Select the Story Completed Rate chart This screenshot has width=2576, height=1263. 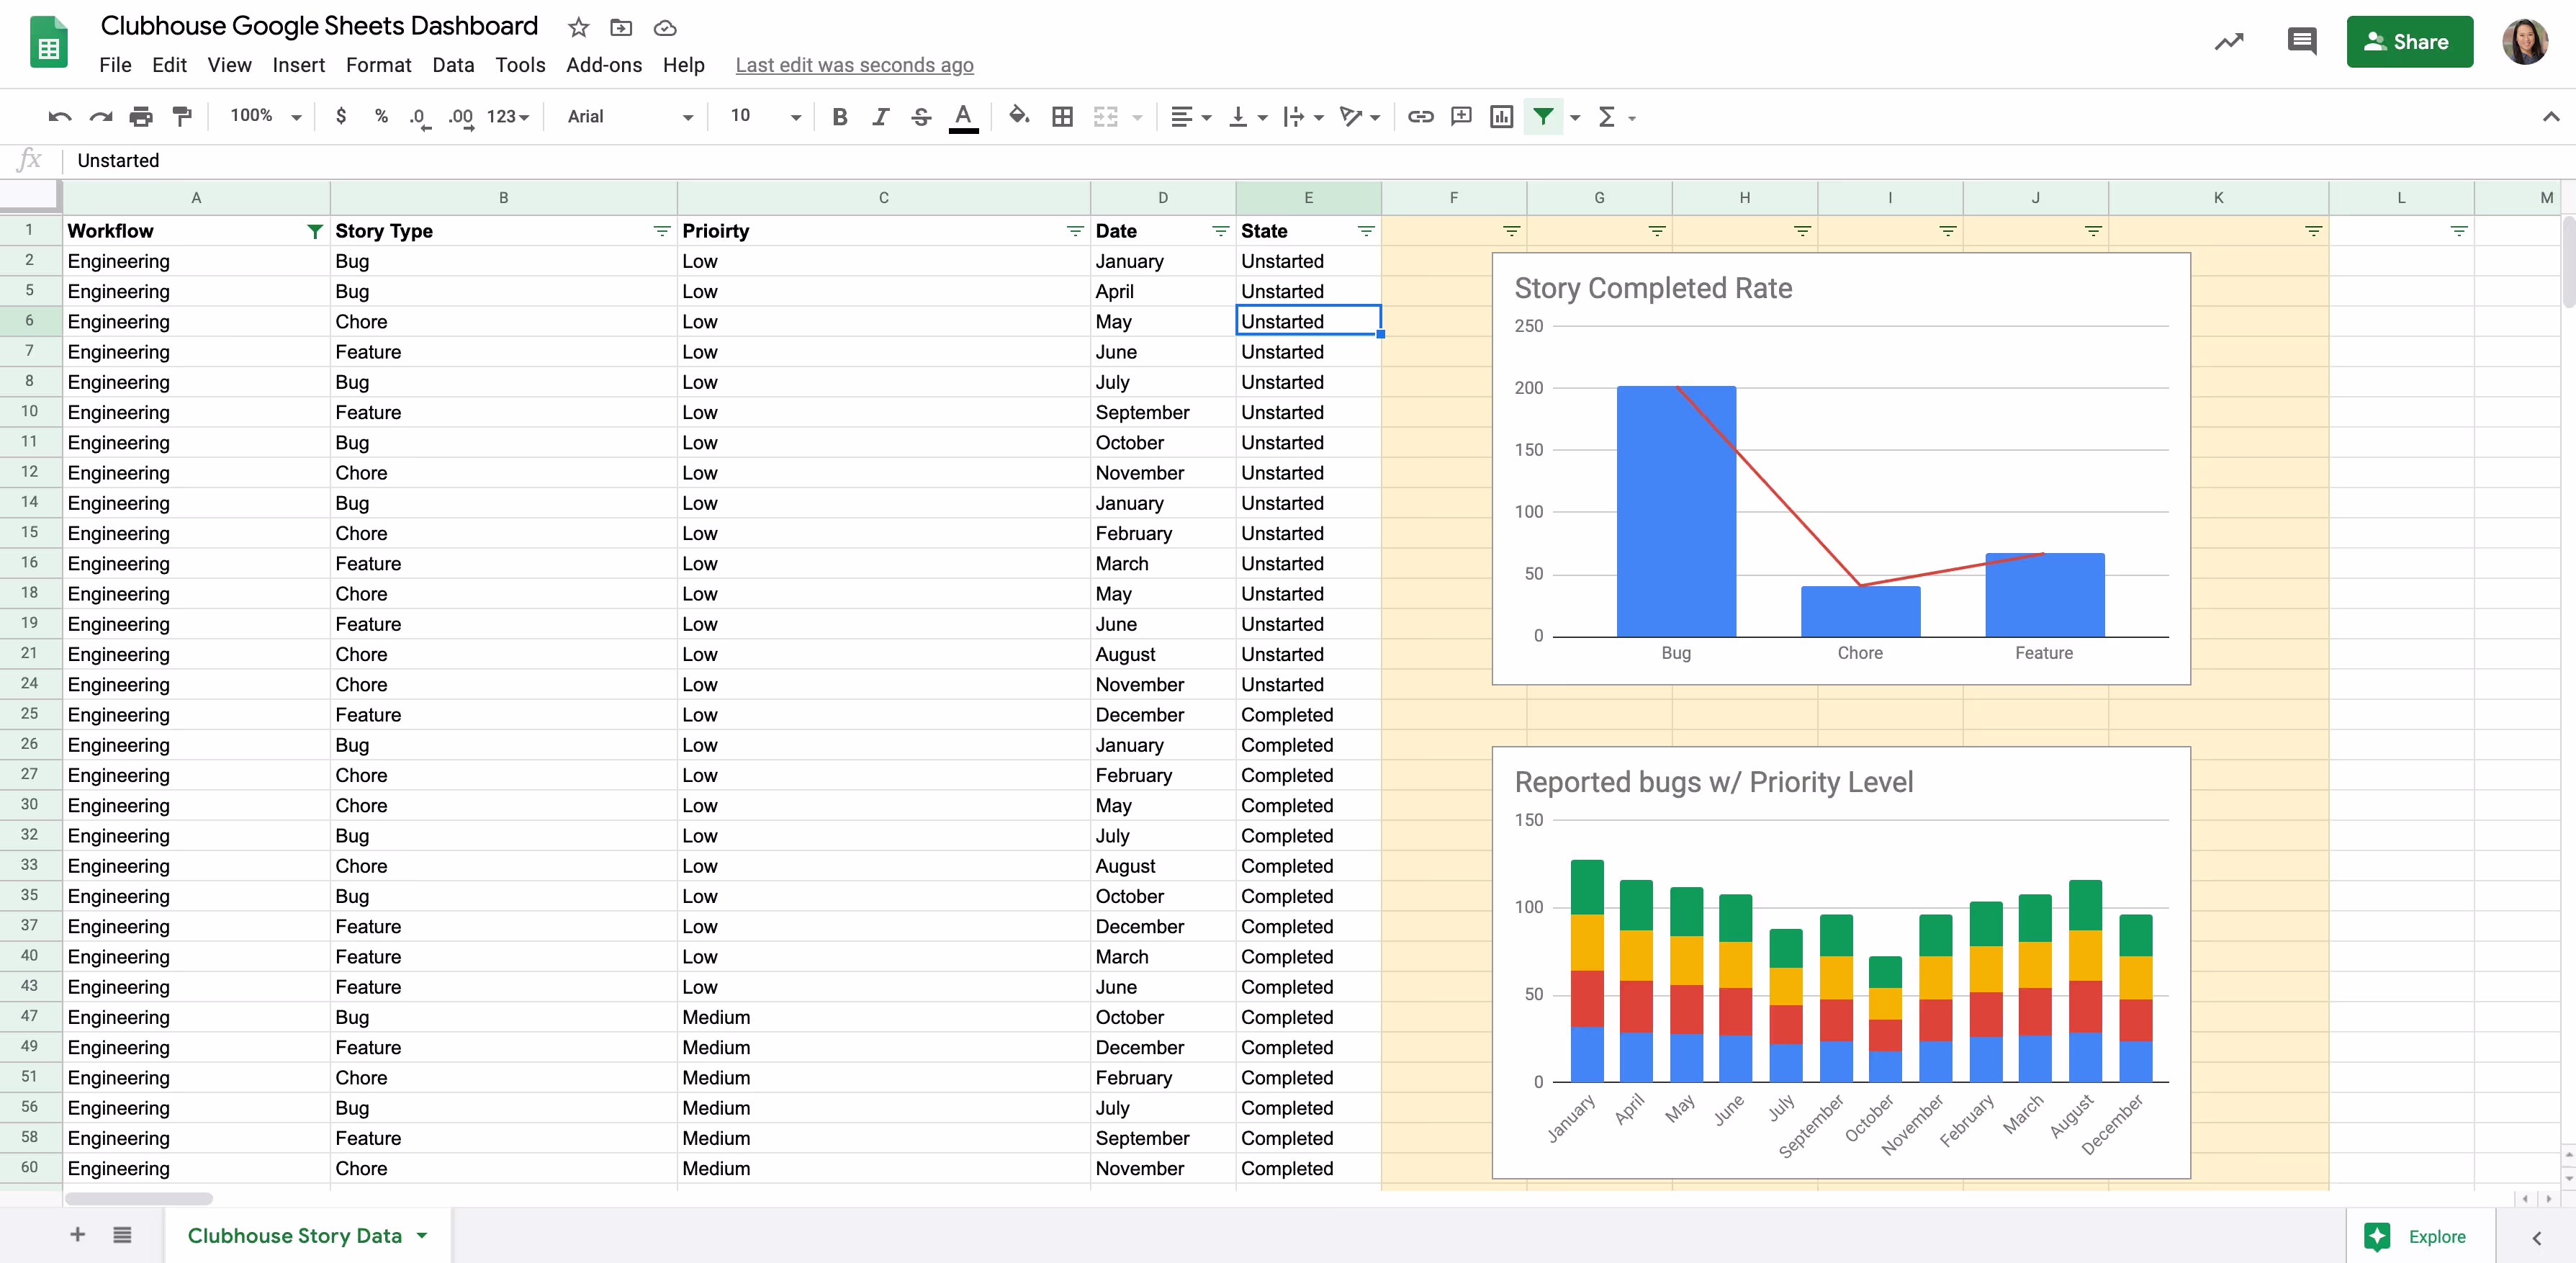pos(1841,468)
